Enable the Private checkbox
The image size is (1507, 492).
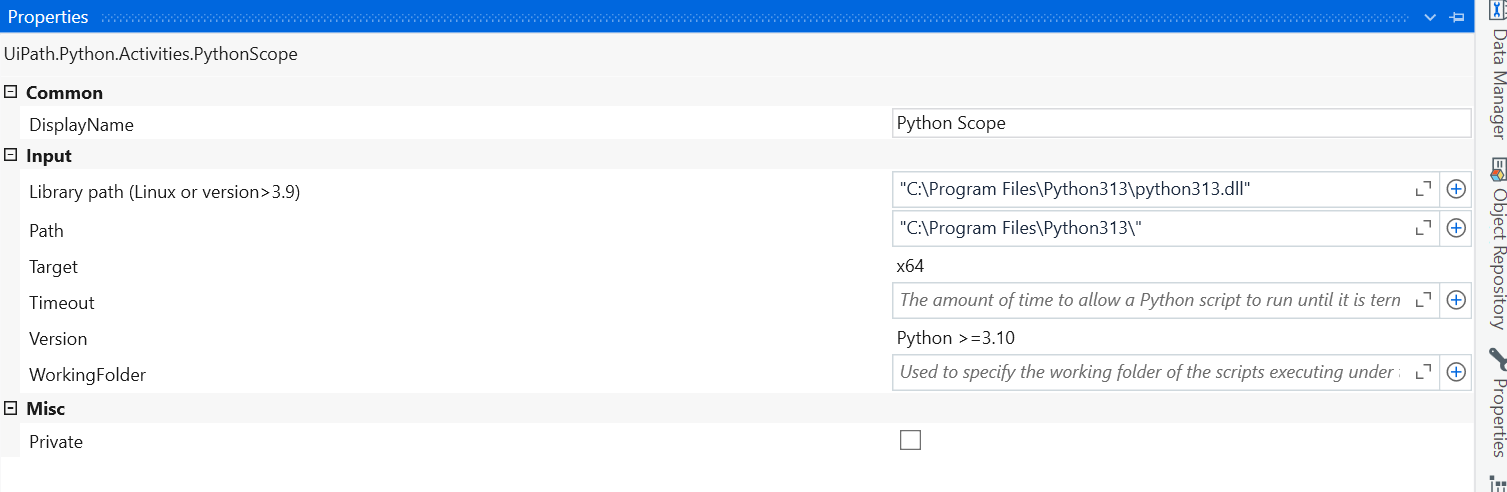coord(910,440)
